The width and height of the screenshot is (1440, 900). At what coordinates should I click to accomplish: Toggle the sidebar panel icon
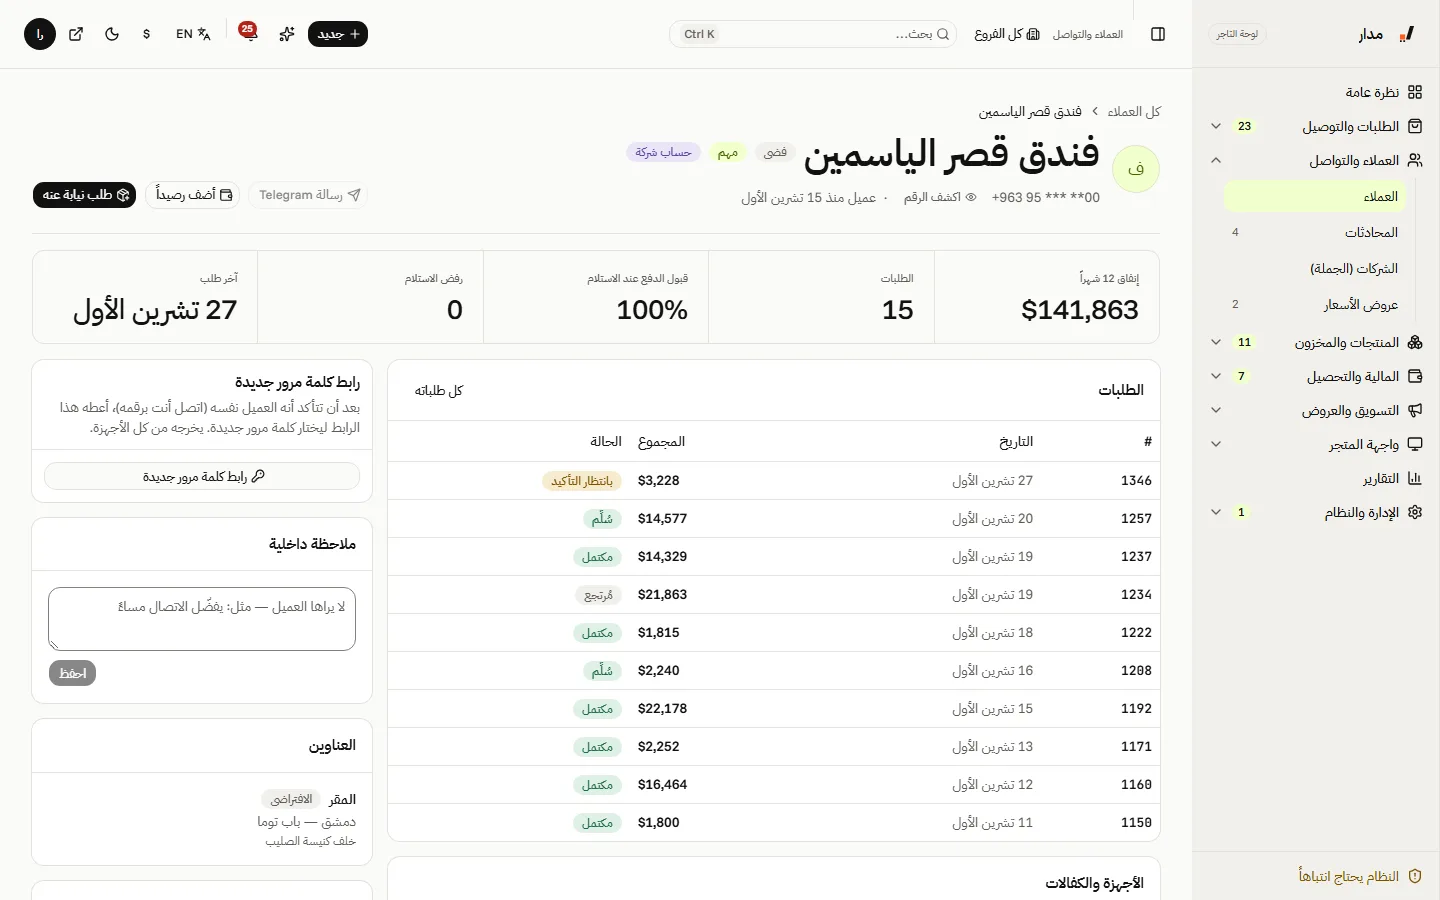click(1158, 34)
